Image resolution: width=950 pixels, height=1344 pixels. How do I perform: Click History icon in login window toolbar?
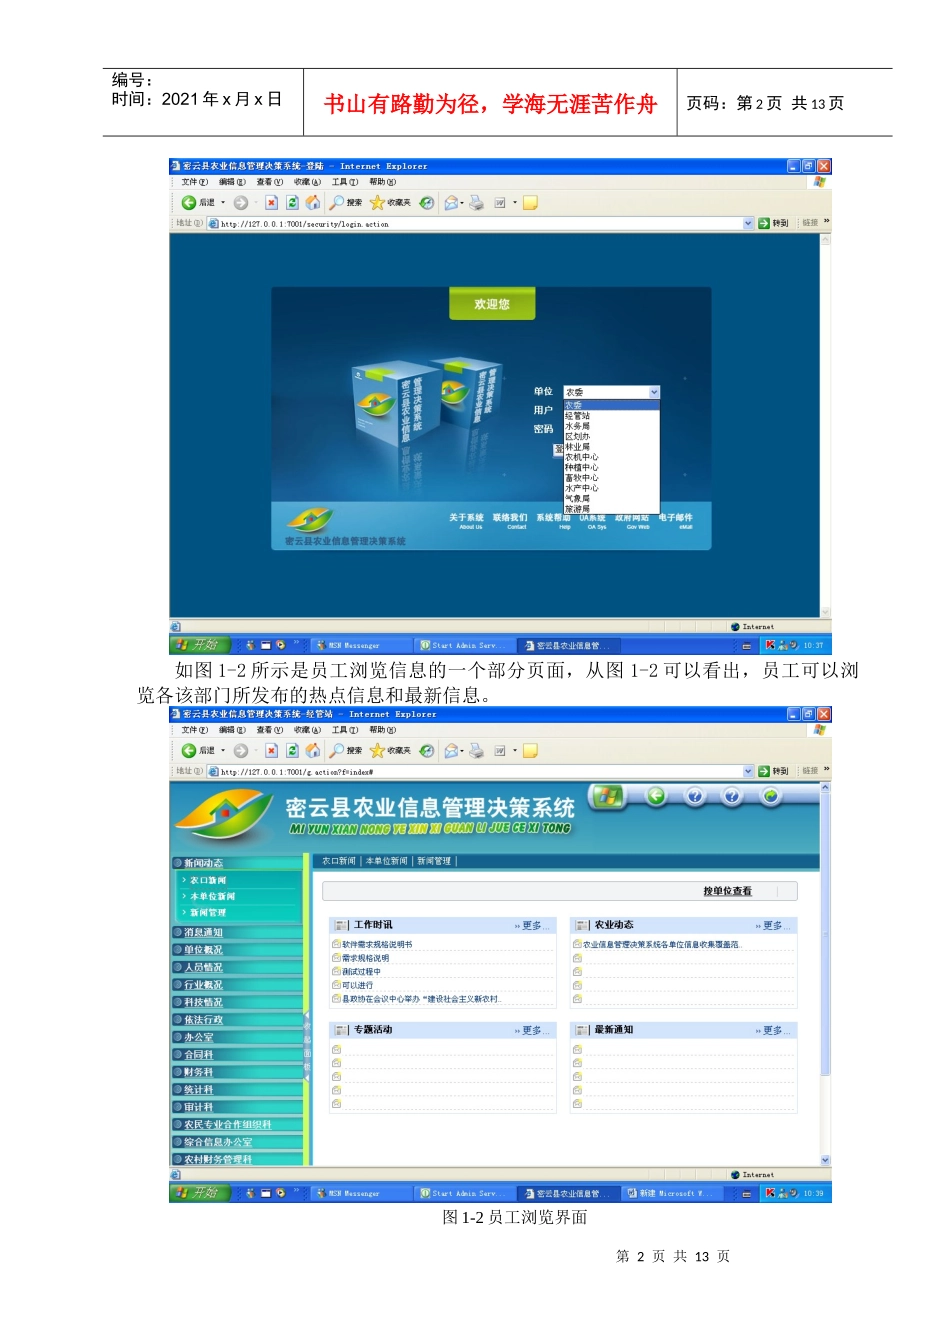427,203
